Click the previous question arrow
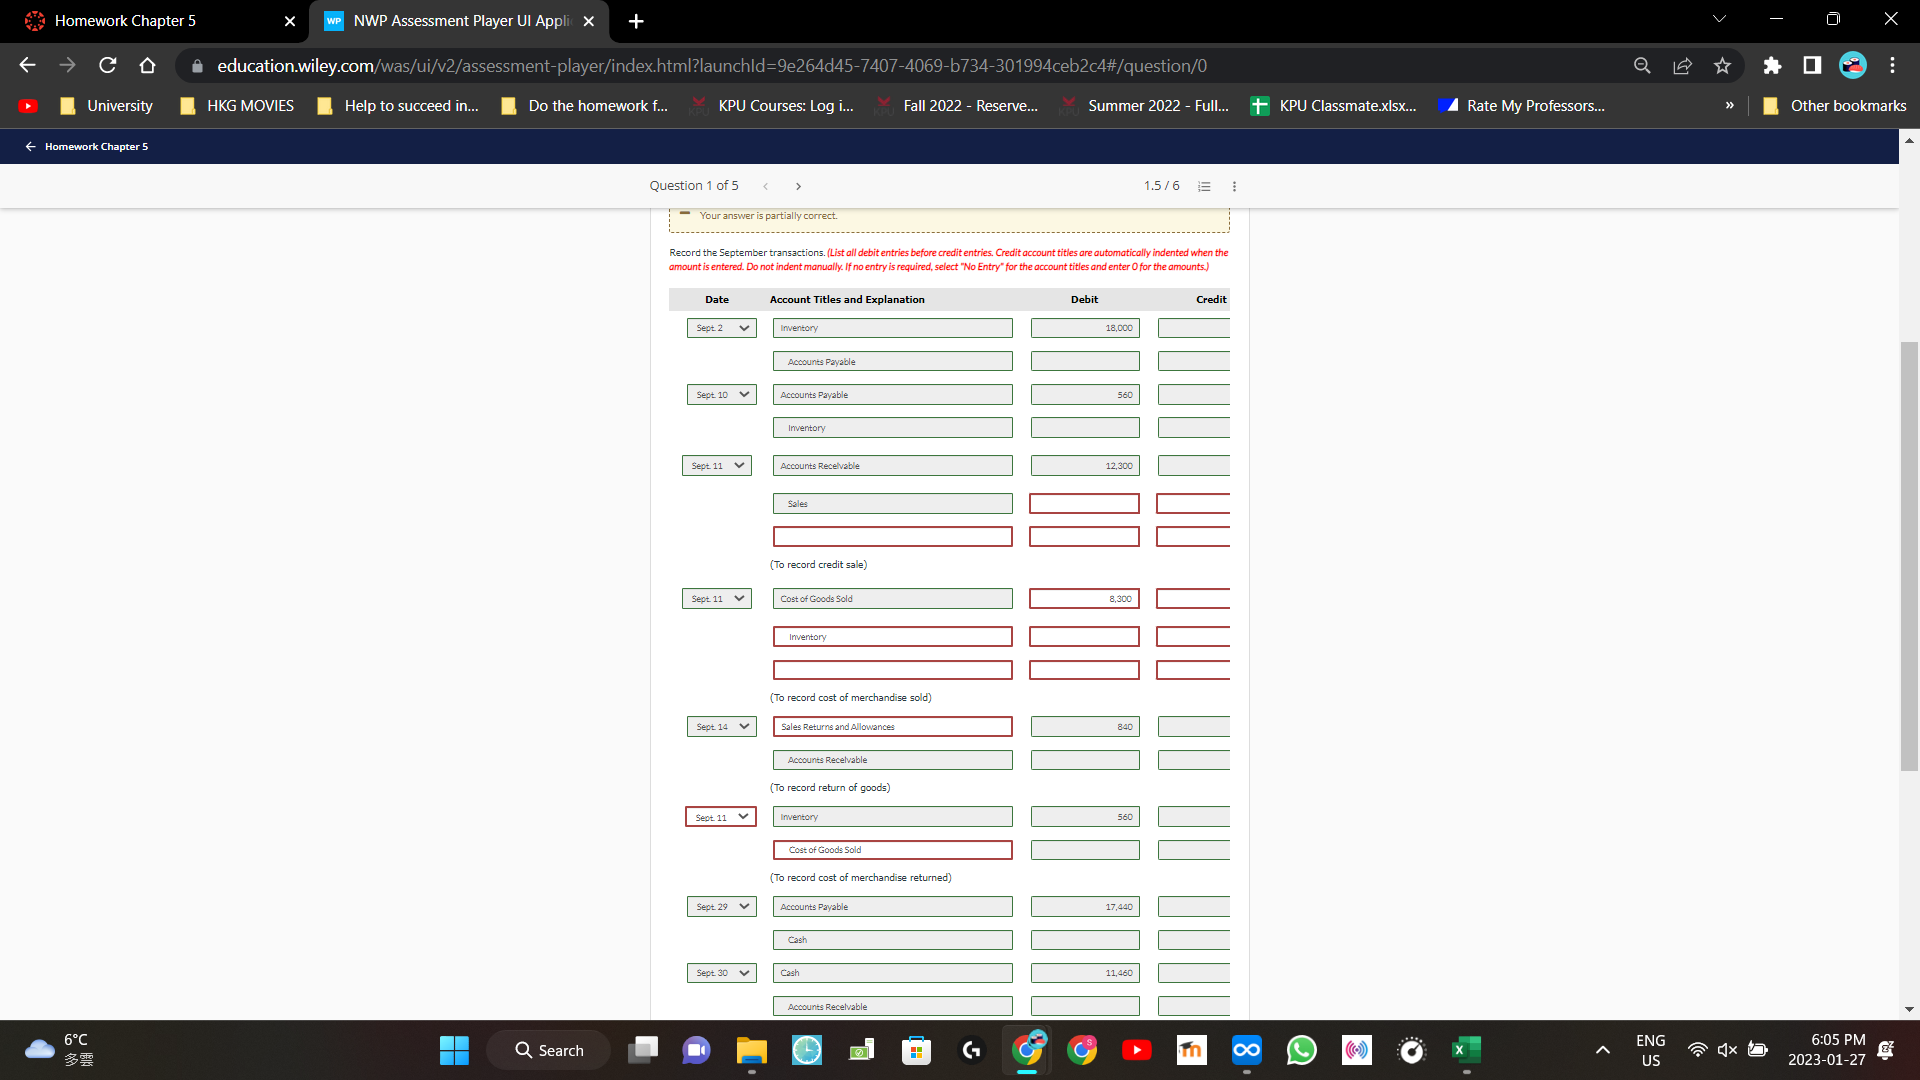The image size is (1920, 1080). [766, 186]
